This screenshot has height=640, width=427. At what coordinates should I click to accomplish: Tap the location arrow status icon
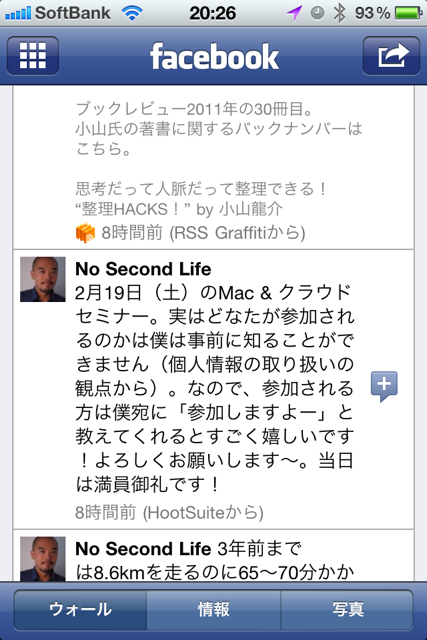tap(294, 13)
